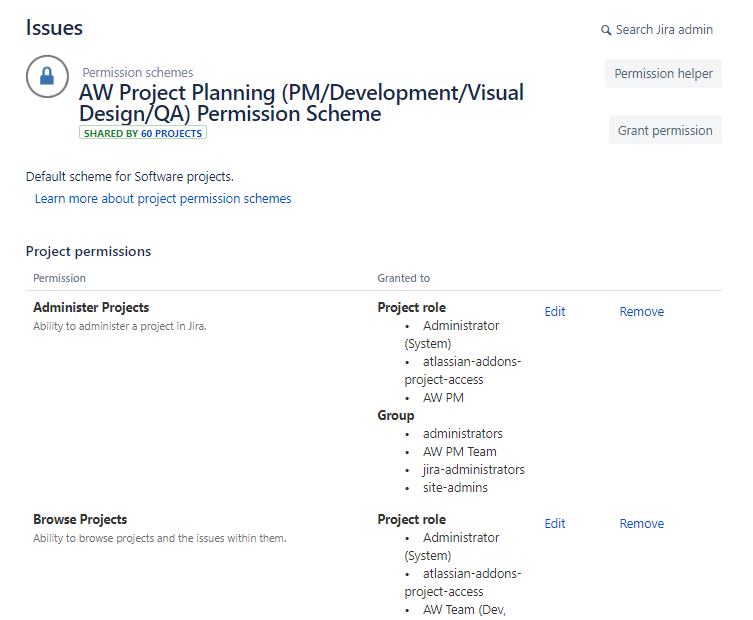Click the search magnifier icon
The width and height of the screenshot is (753, 620).
click(x=606, y=30)
